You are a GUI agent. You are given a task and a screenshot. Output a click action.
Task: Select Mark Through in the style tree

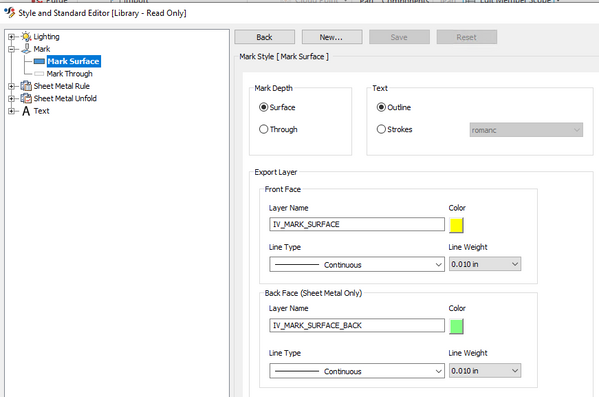point(70,74)
